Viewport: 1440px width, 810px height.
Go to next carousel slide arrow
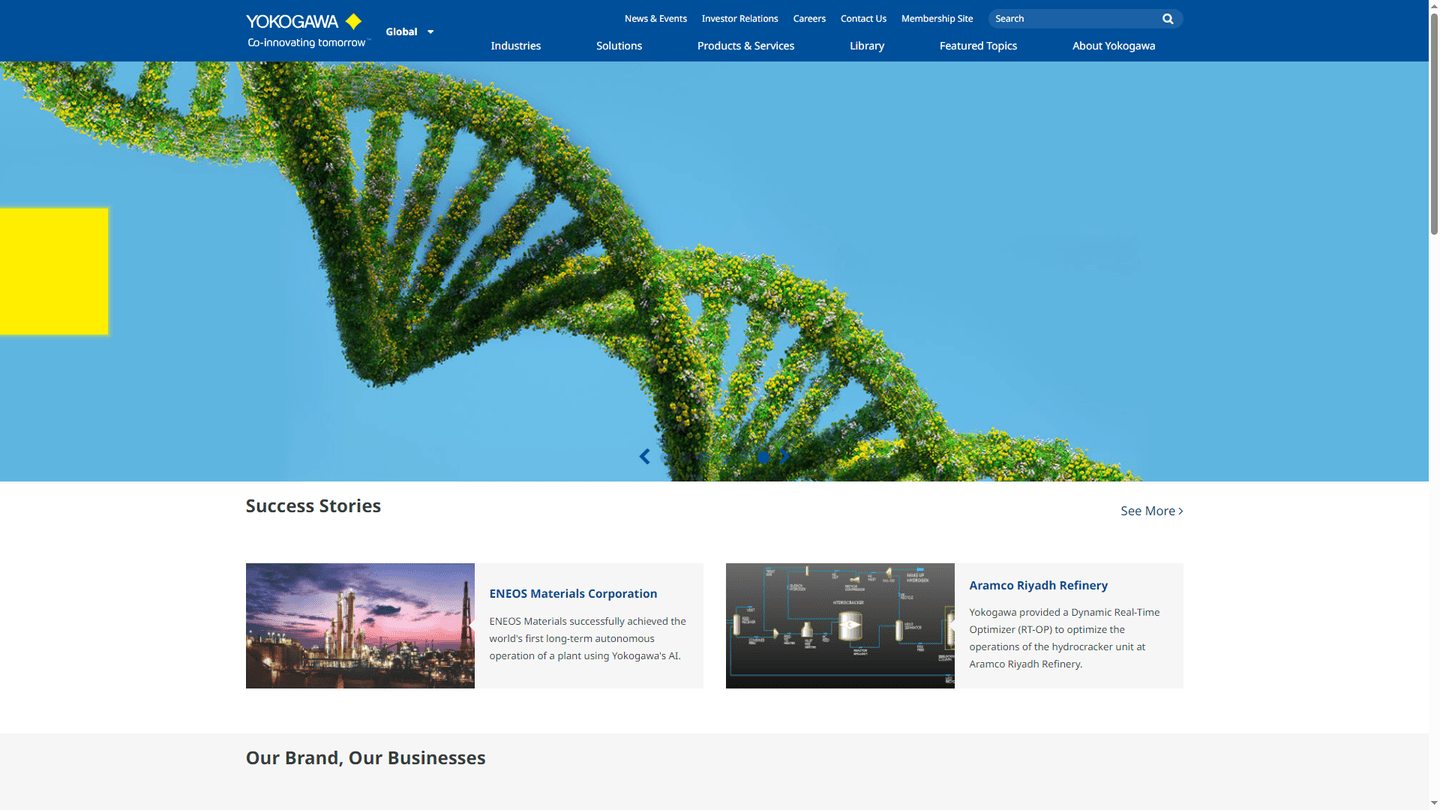786,457
